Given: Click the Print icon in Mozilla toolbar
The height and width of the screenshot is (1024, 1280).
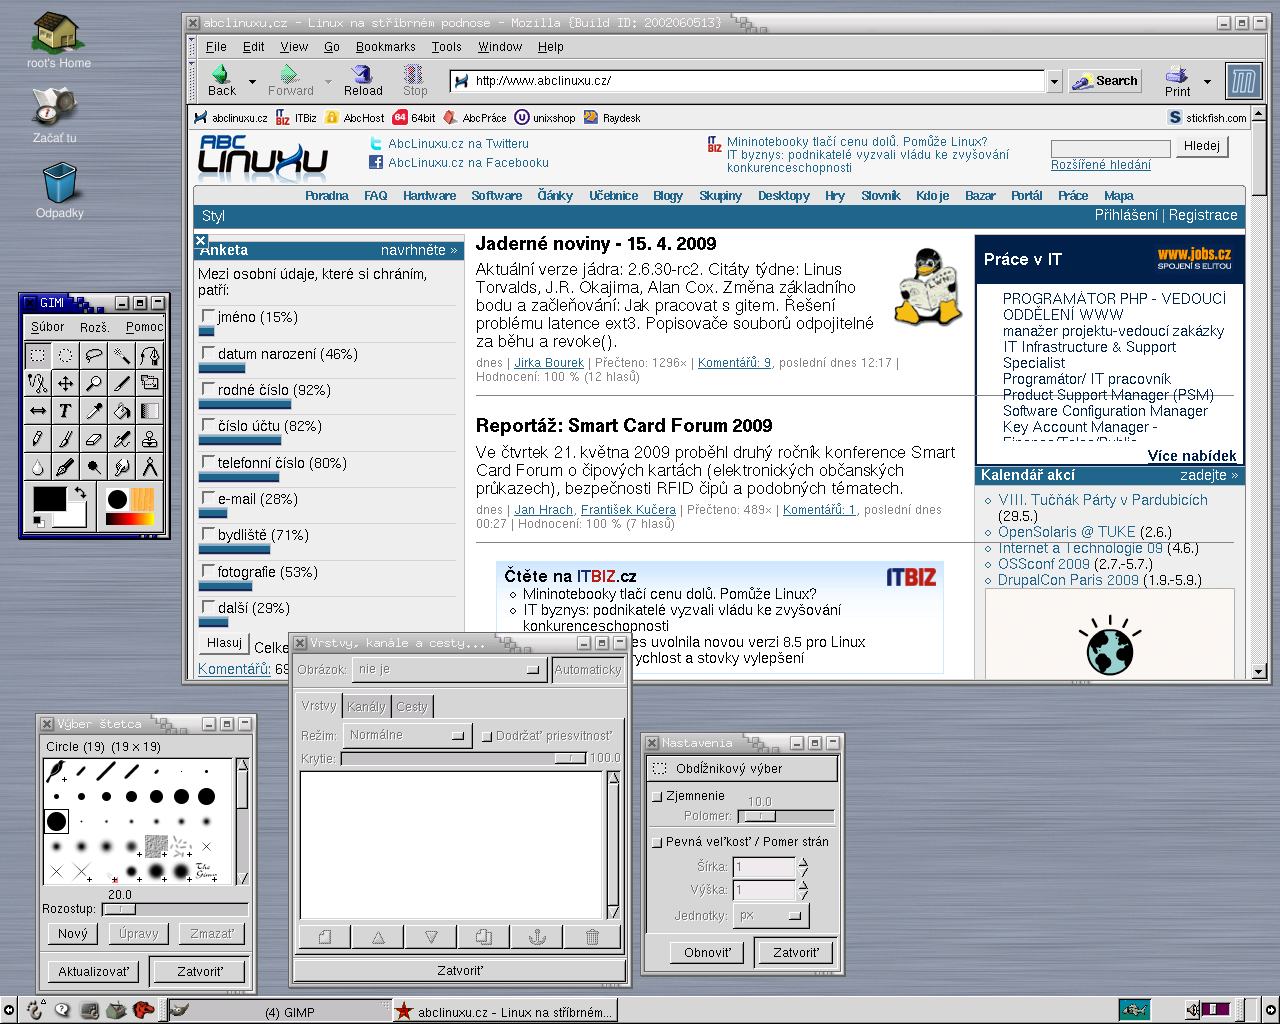Looking at the screenshot, I should click(1177, 81).
